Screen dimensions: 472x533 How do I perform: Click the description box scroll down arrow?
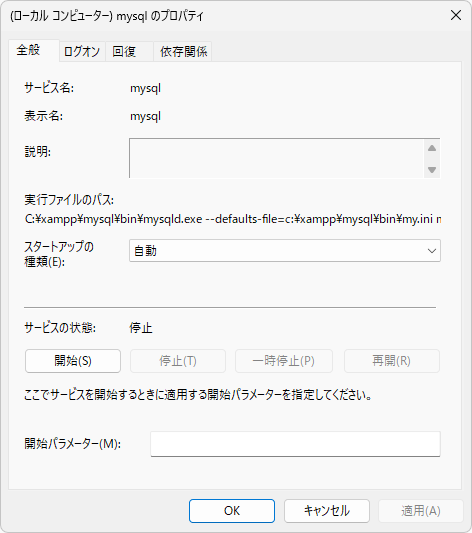[432, 170]
